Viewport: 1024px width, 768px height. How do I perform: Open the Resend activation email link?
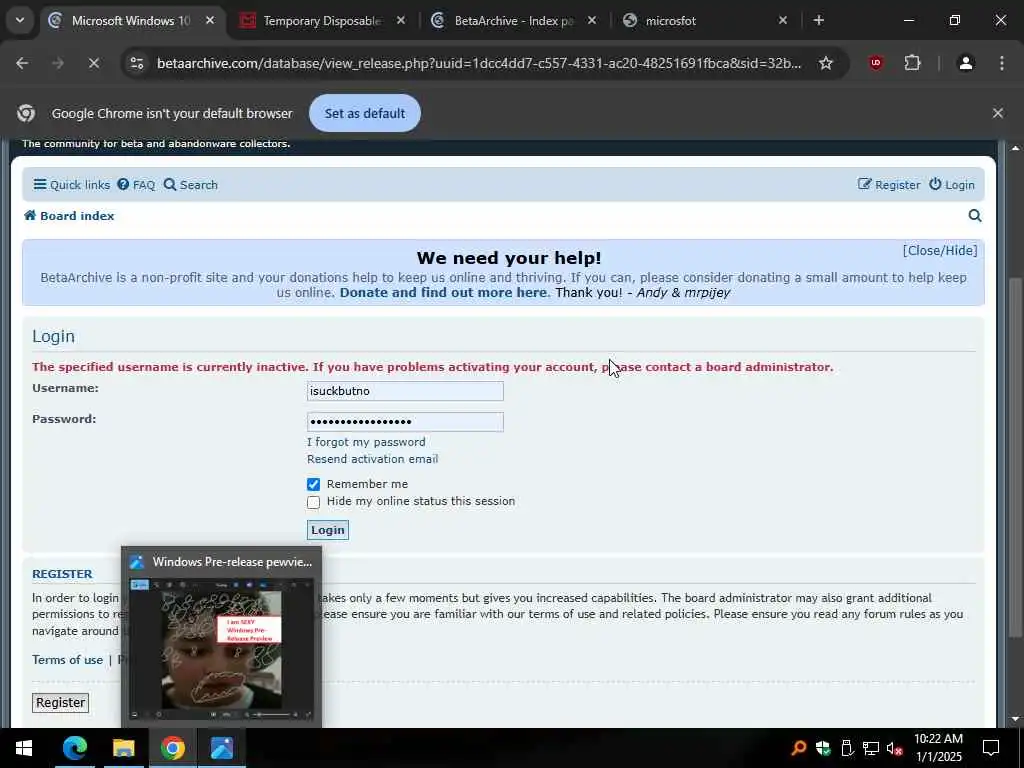click(x=372, y=459)
